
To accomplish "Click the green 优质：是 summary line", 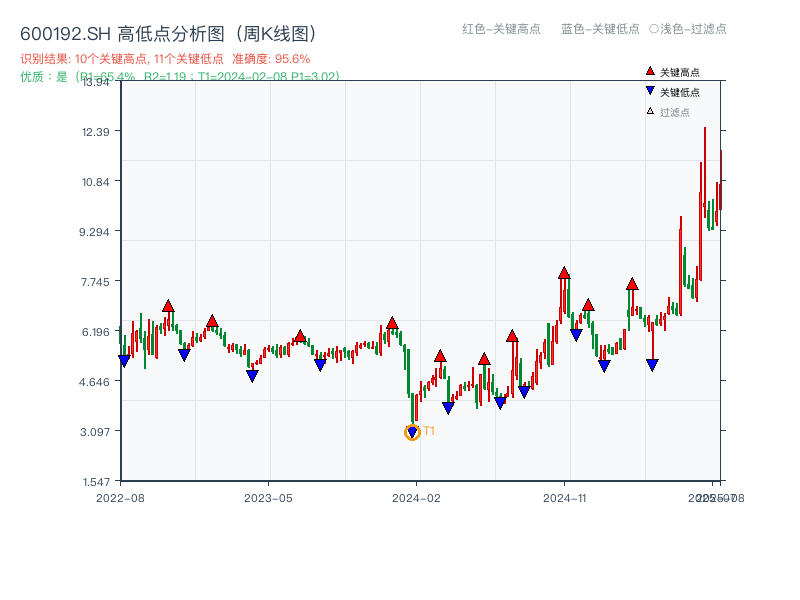I will click(180, 77).
